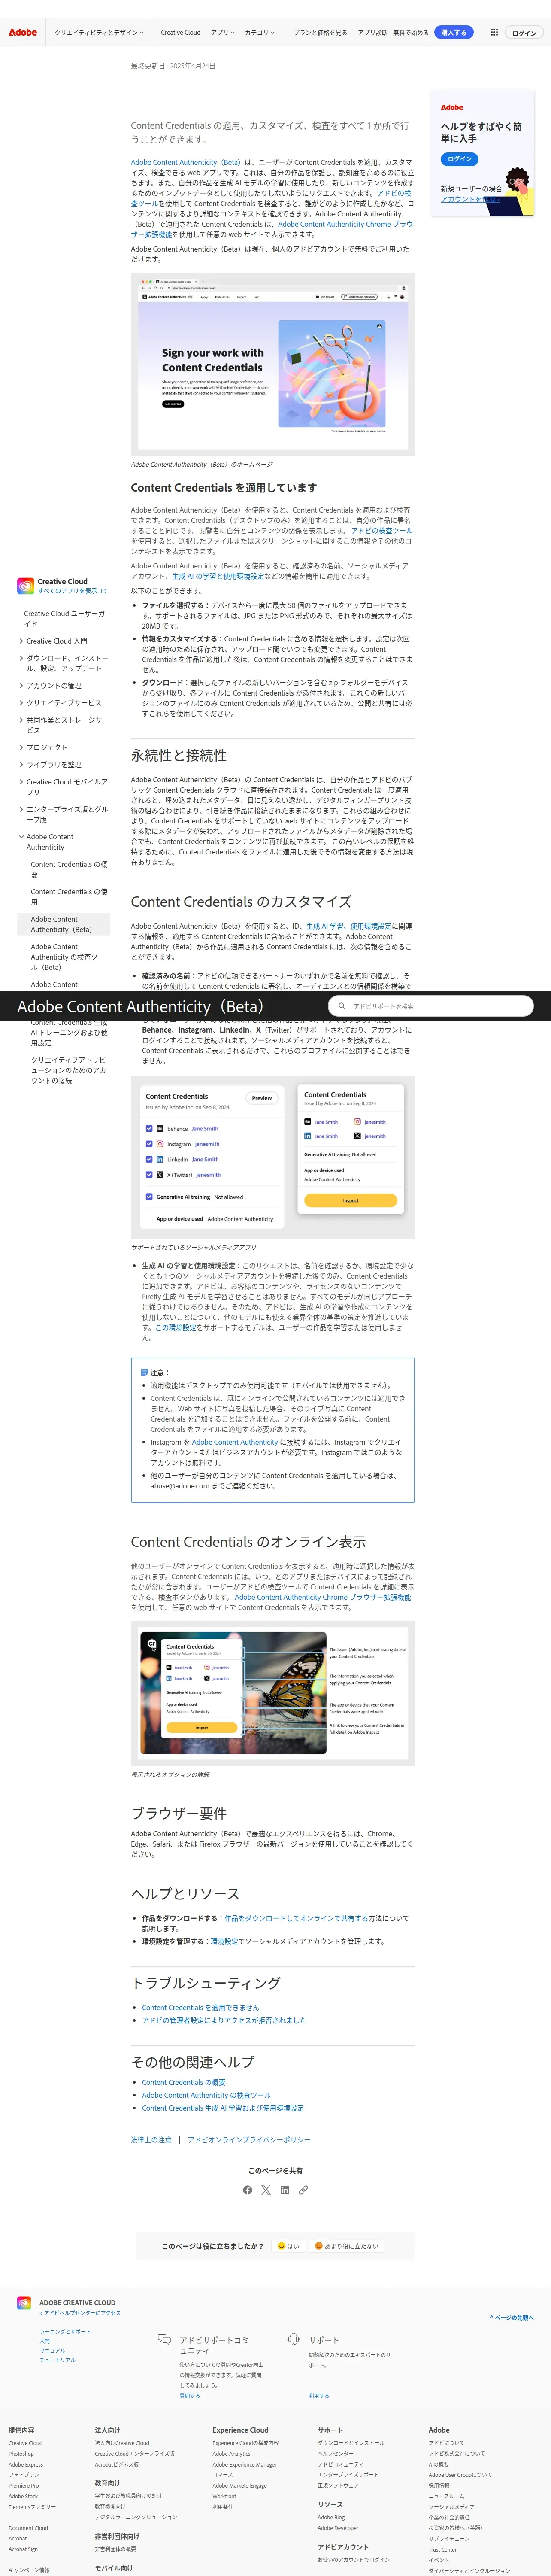This screenshot has height=2576, width=551.
Task: Click the headset support icon
Action: (293, 2339)
